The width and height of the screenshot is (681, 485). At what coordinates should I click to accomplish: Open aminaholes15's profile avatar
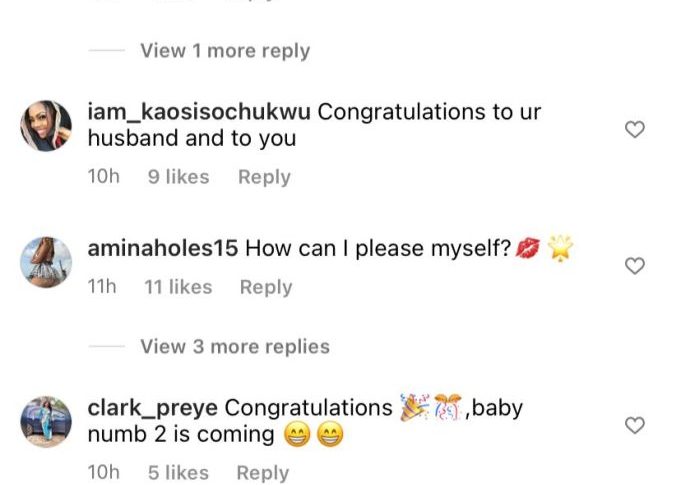(x=47, y=262)
